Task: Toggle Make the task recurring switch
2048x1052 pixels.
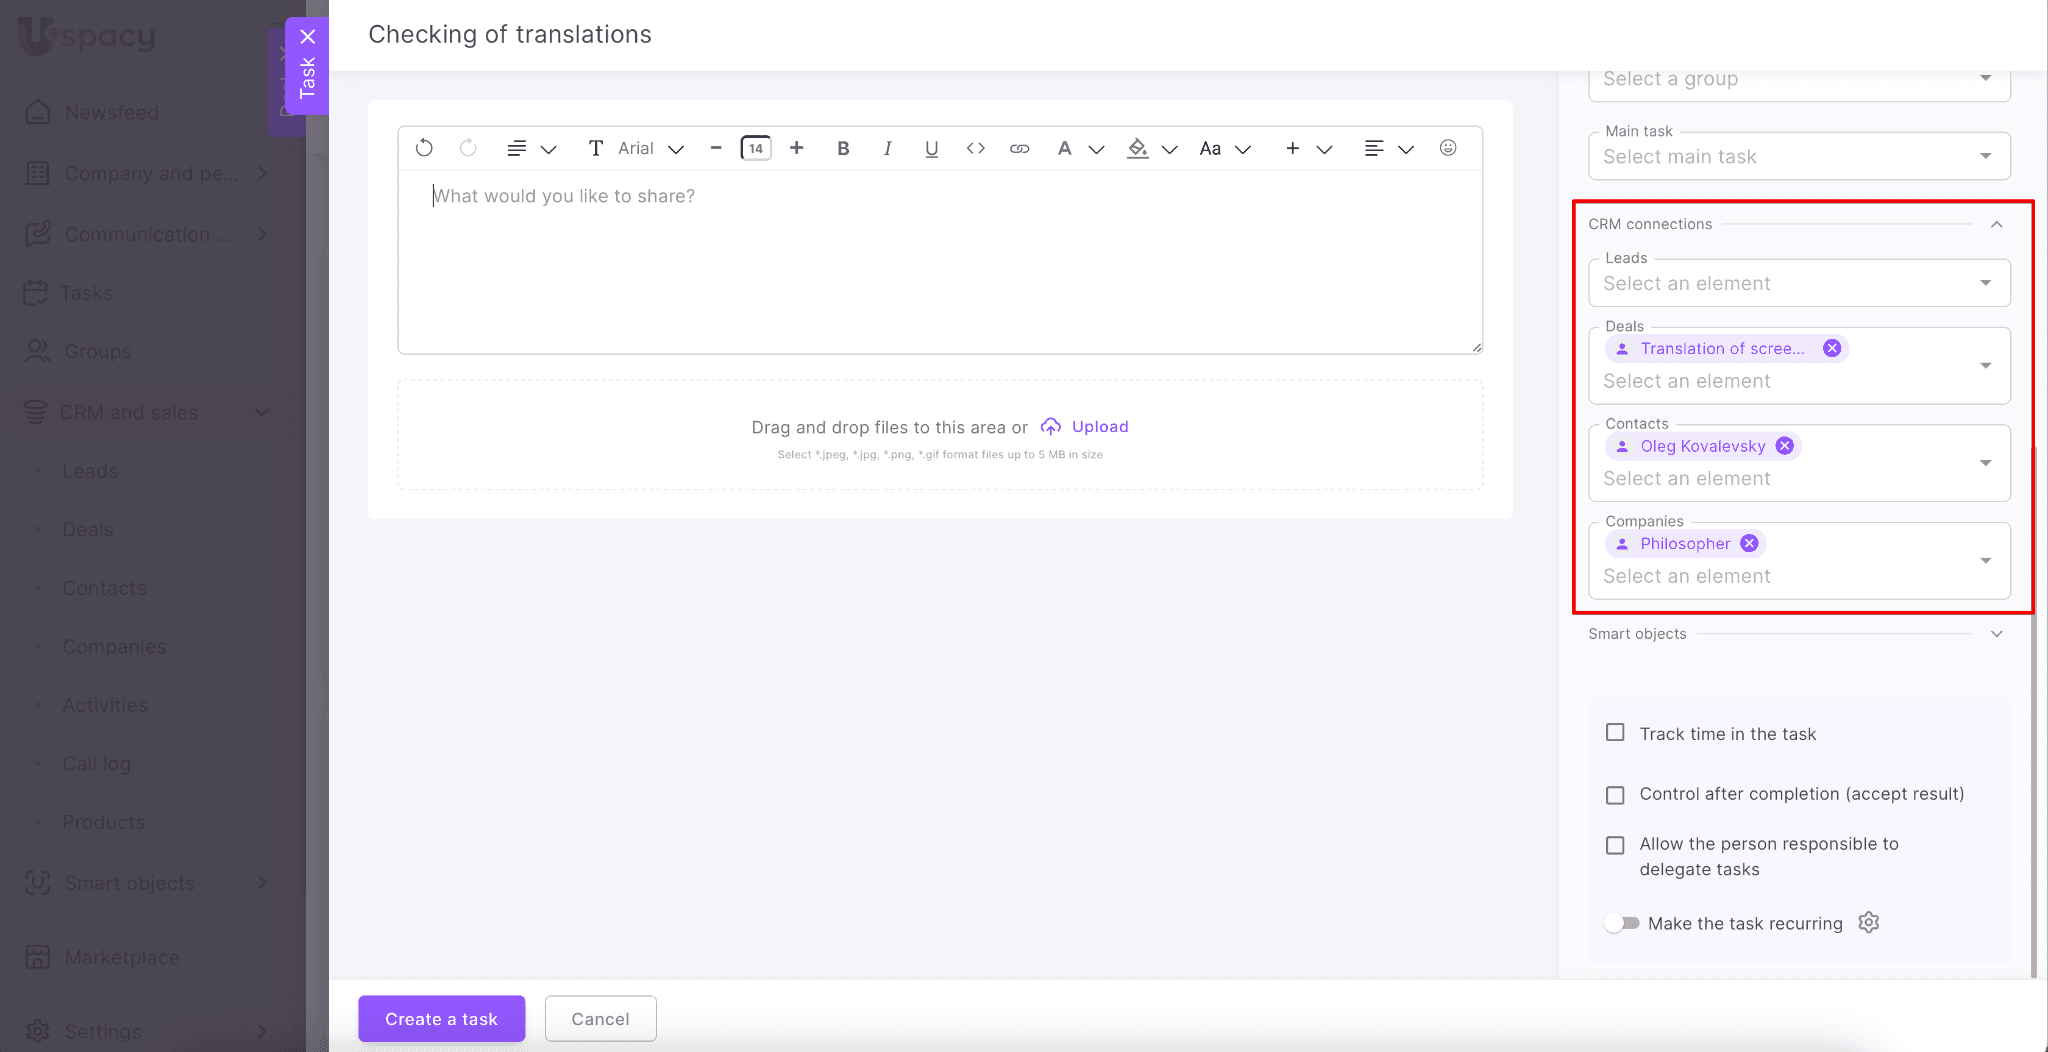Action: point(1622,923)
